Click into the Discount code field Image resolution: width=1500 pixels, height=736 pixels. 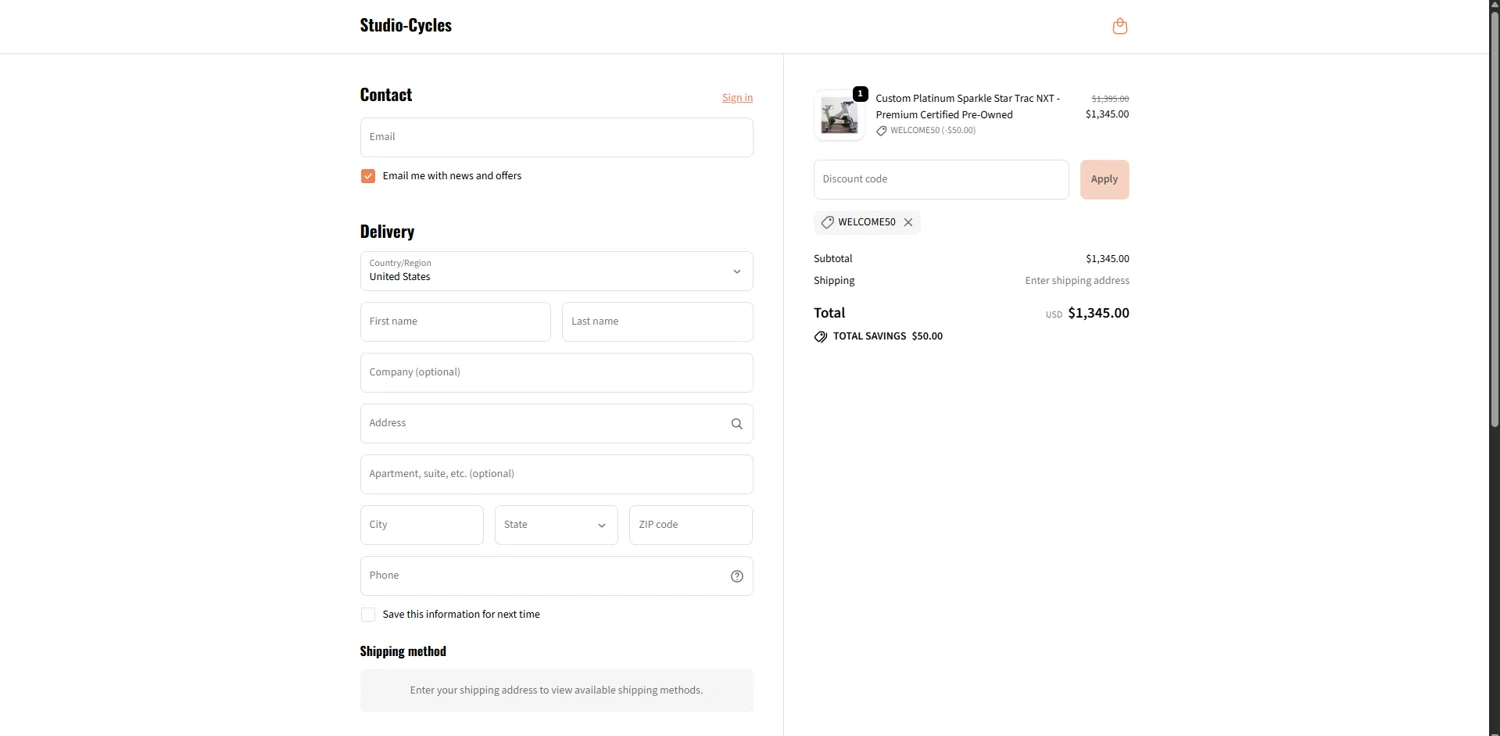(940, 180)
